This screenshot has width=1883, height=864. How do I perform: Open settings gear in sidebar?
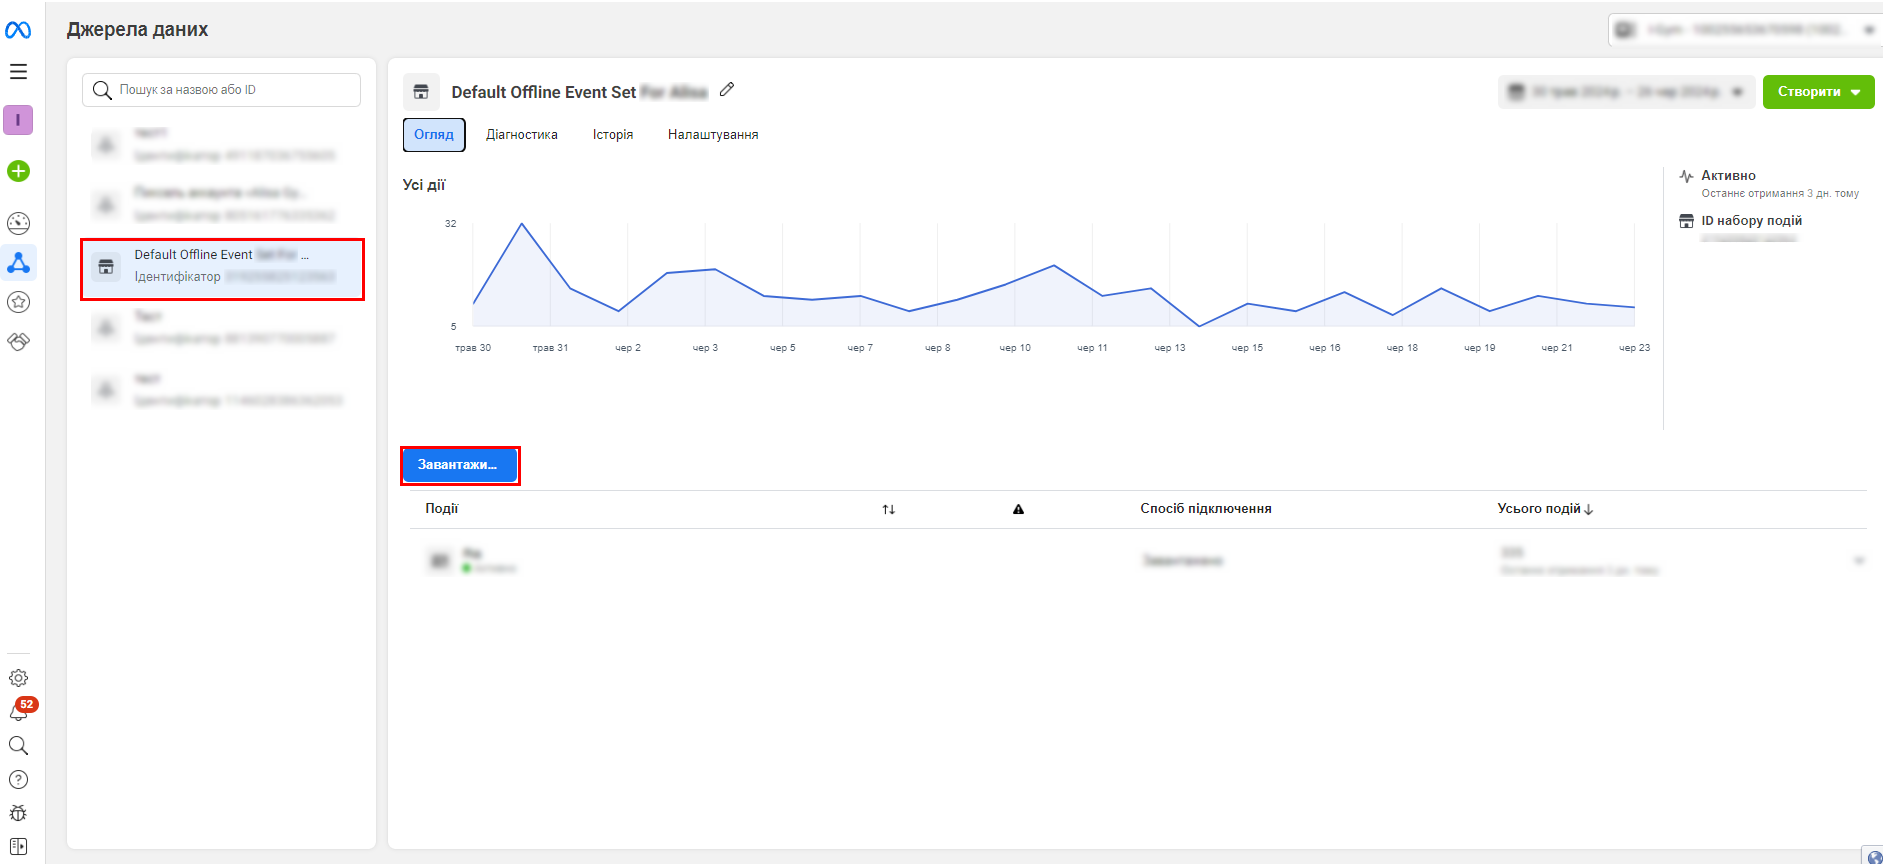click(x=18, y=678)
